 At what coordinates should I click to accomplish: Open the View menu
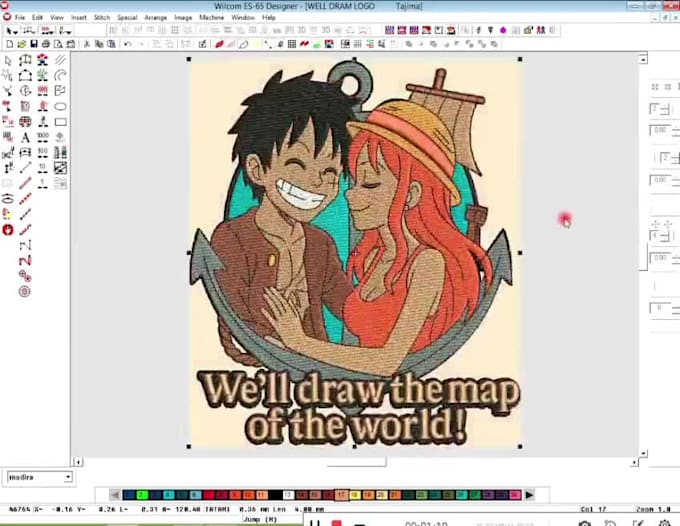[57, 18]
